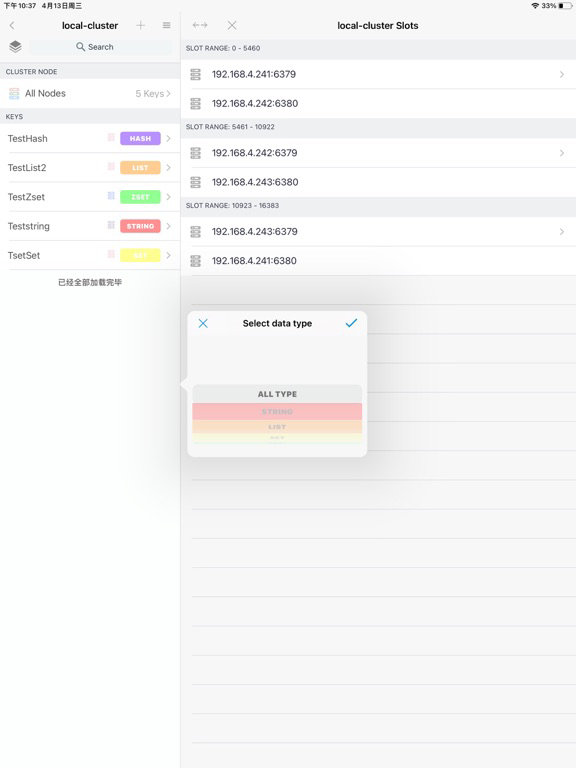Open chevron on TestZset row
Viewport: 576px width, 768px height.
click(168, 197)
